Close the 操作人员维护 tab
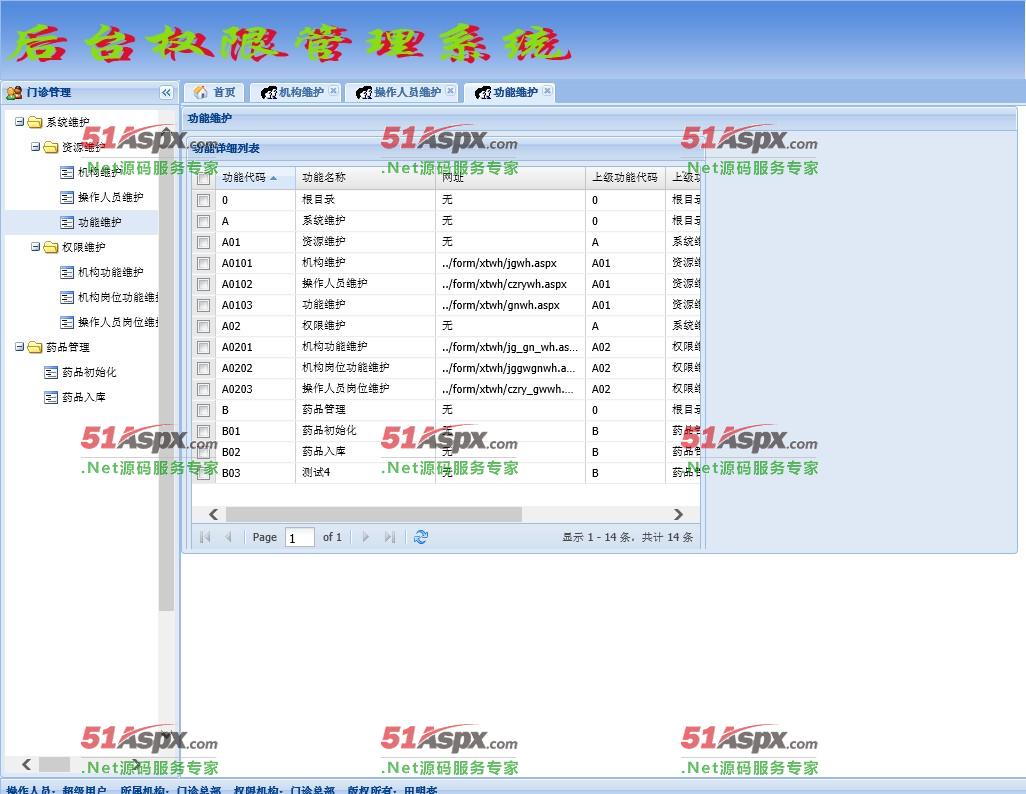 (x=450, y=91)
